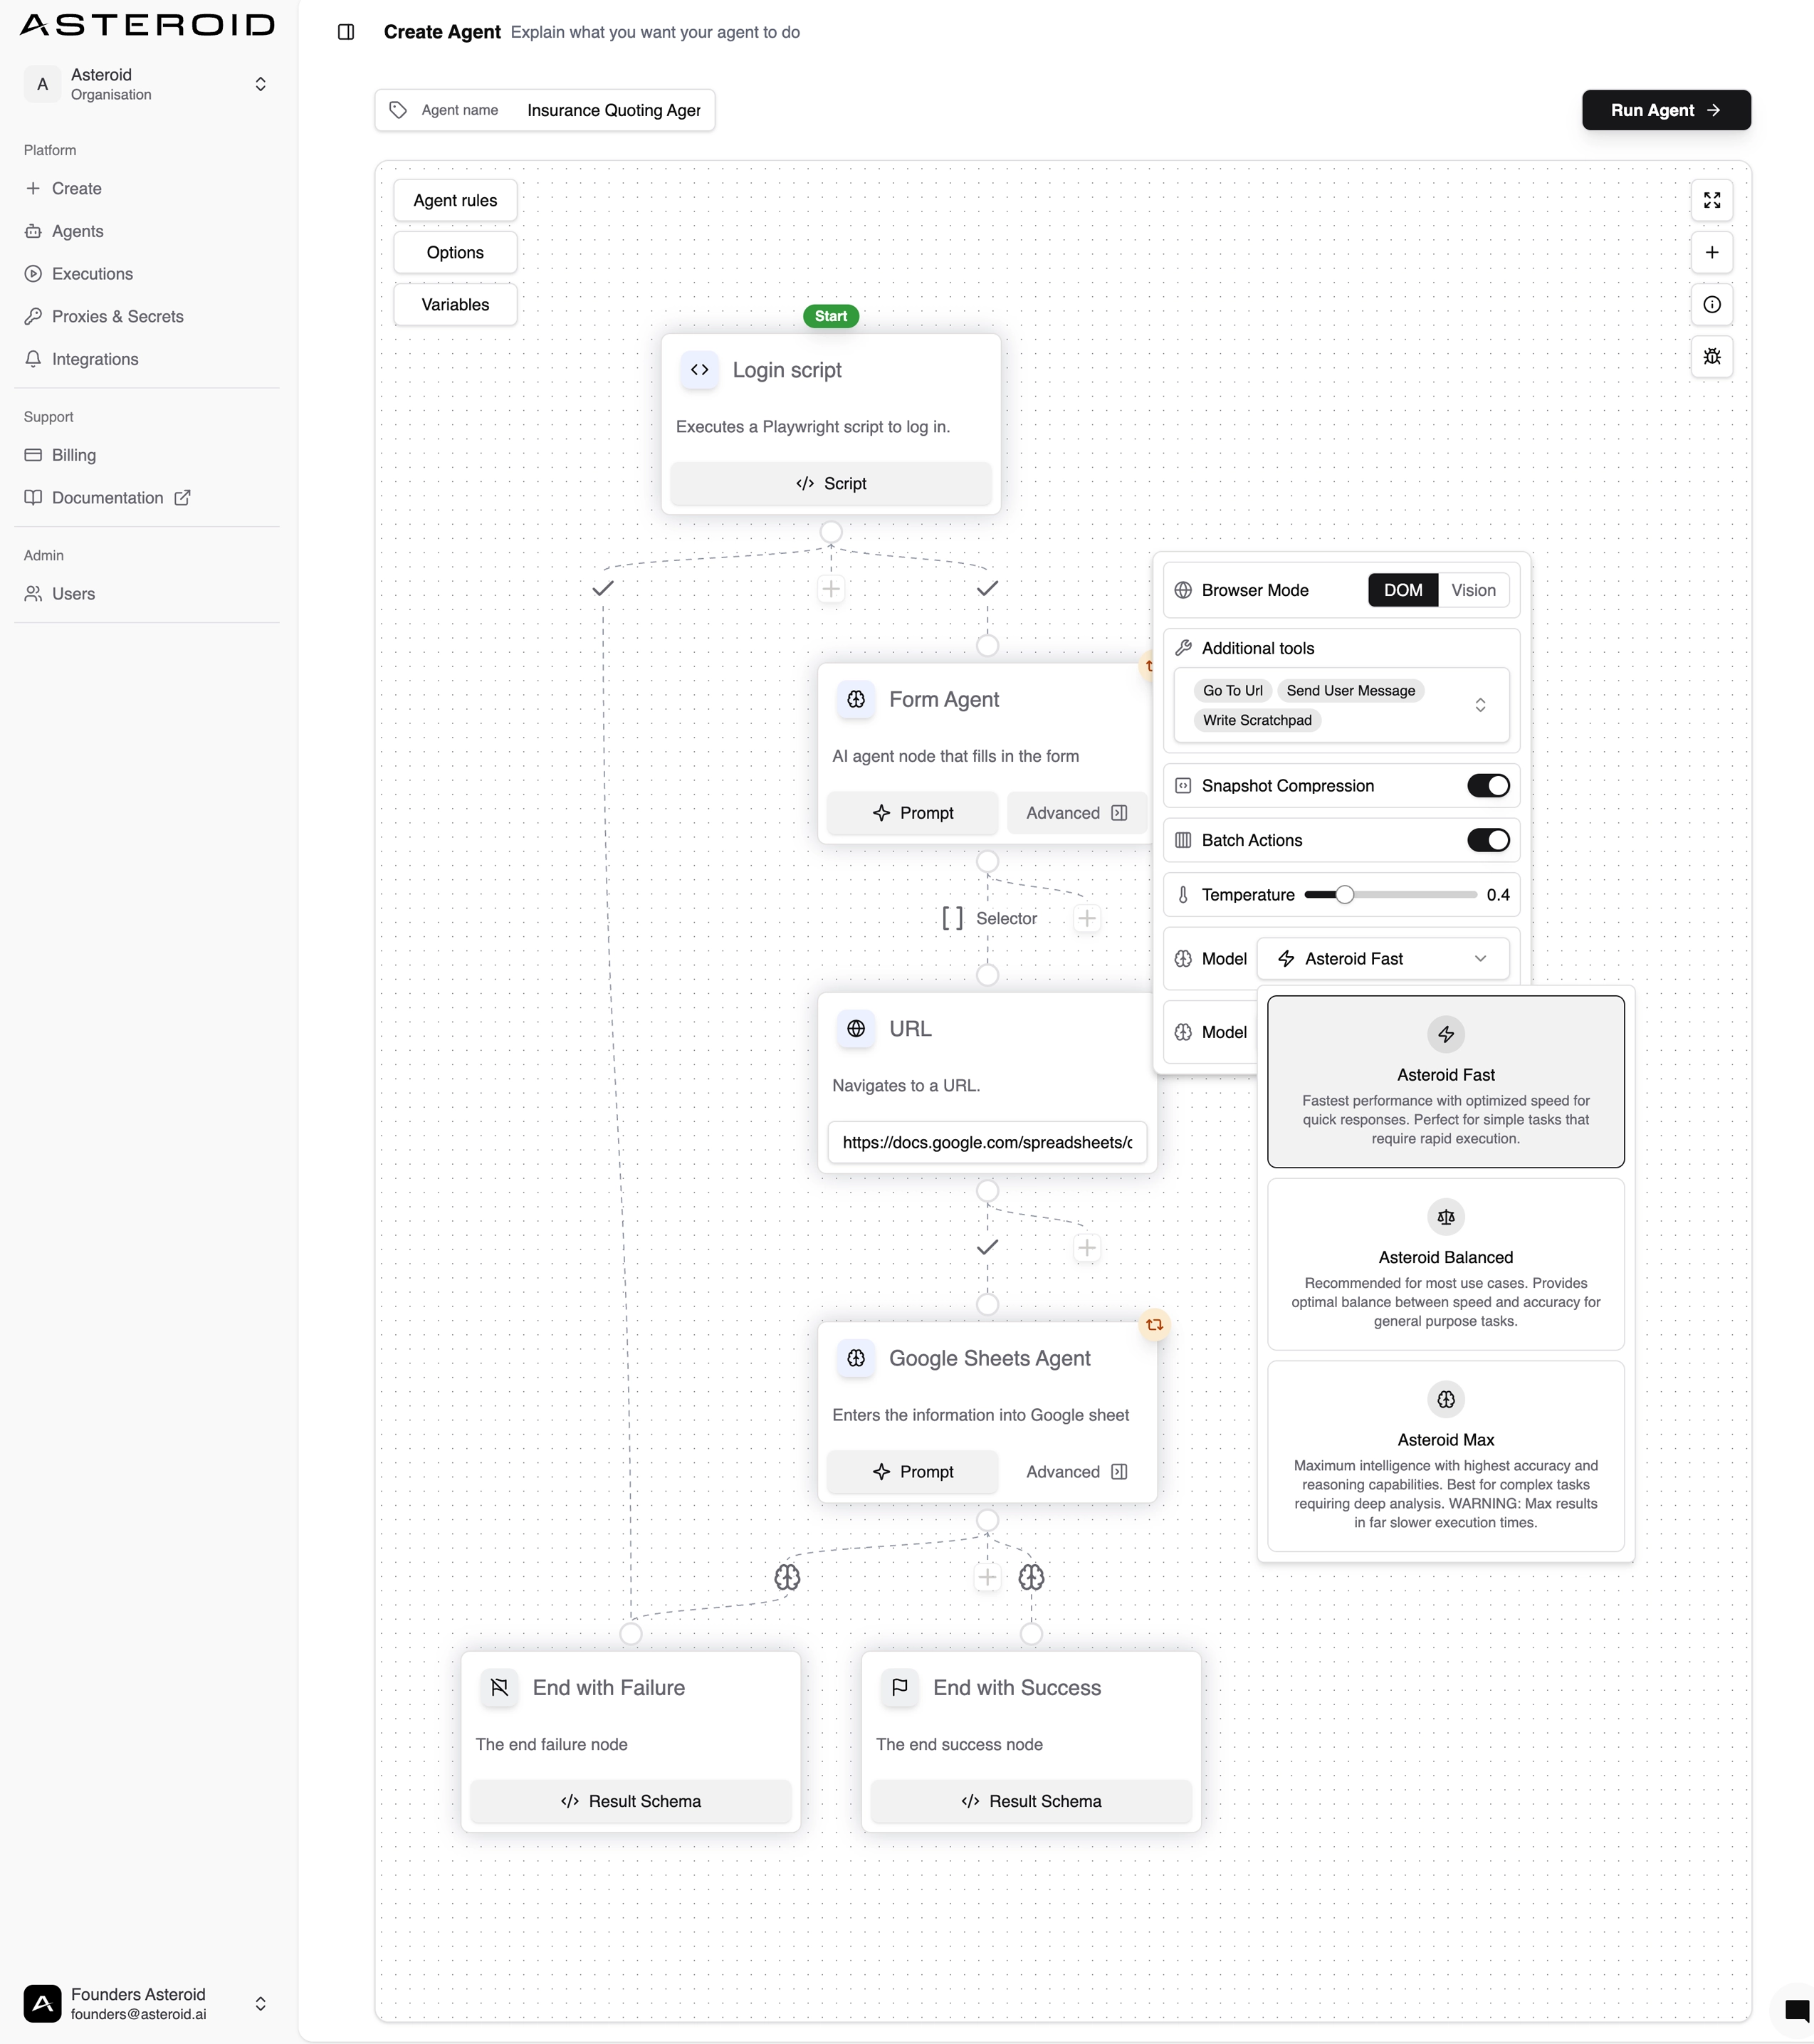Click the Google Sheets URL input field
The height and width of the screenshot is (2044, 1814).
tap(987, 1143)
